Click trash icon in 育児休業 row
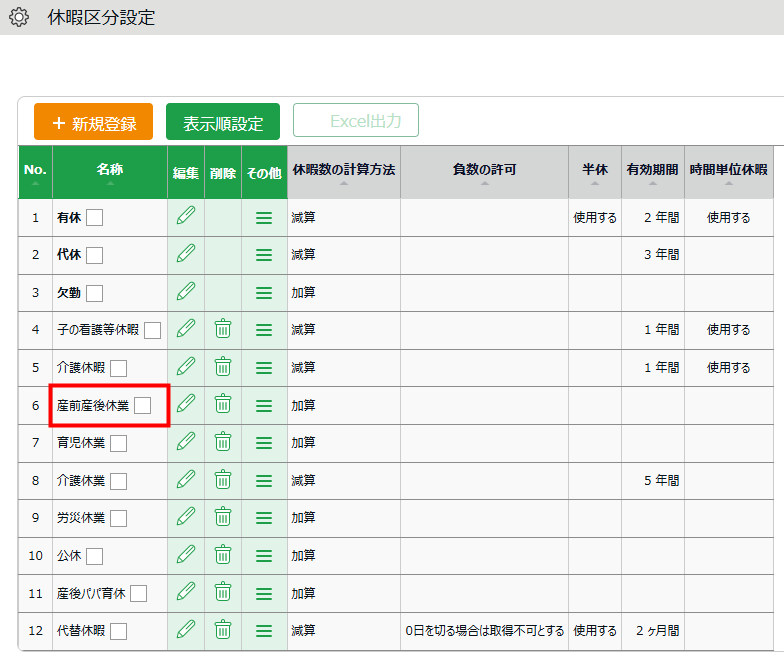 (222, 442)
